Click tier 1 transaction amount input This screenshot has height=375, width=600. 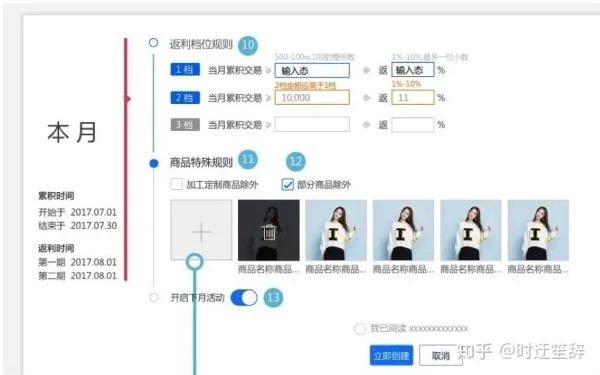(x=312, y=70)
